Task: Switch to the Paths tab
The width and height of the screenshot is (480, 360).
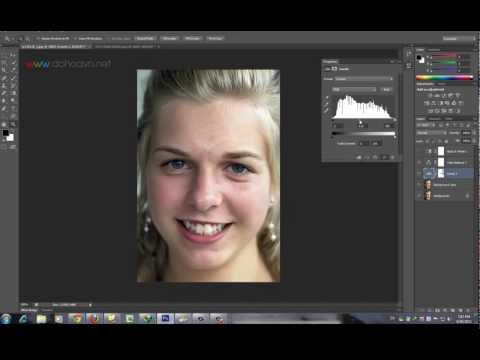Action: pos(448,119)
